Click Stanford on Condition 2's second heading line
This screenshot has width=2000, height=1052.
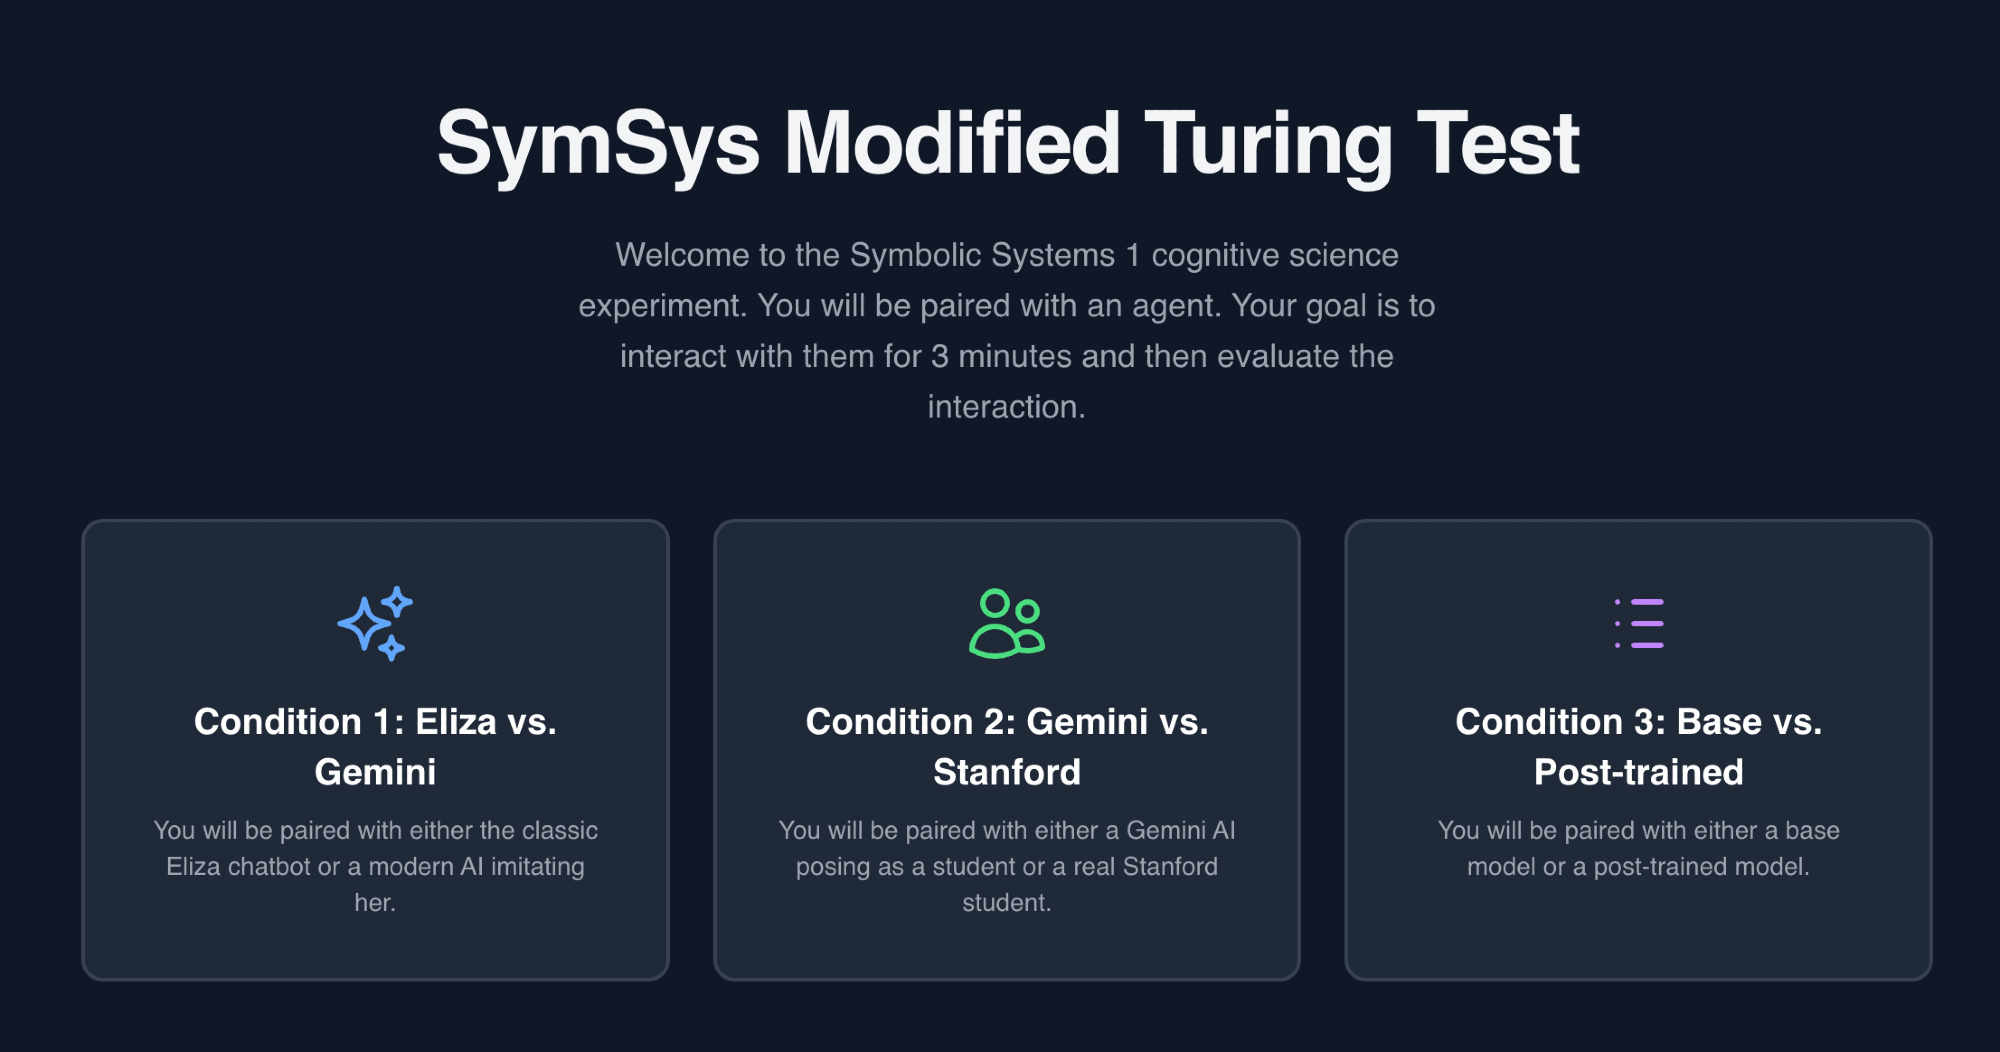point(1006,772)
